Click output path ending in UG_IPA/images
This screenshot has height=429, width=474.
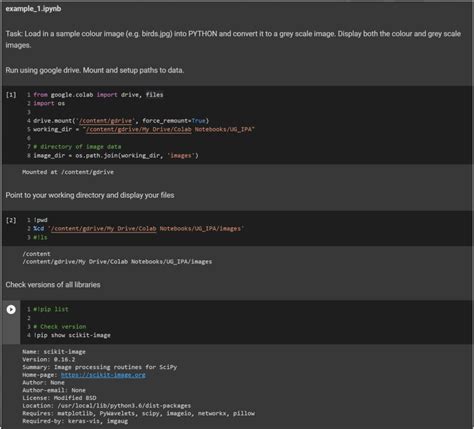[117, 262]
